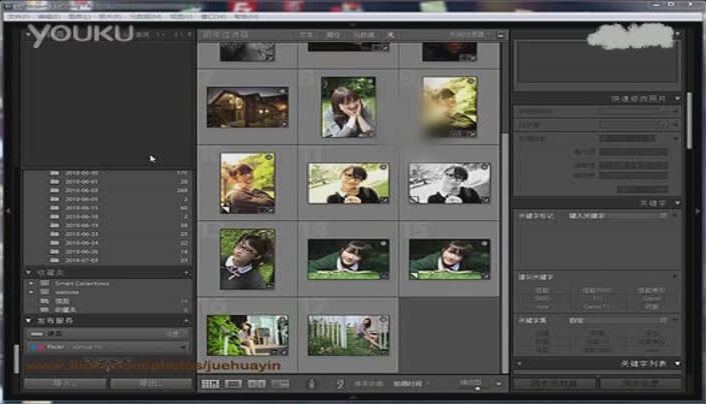The height and width of the screenshot is (404, 706).
Task: Collapse the left panel group with the edge arrow
Action: 8,210
